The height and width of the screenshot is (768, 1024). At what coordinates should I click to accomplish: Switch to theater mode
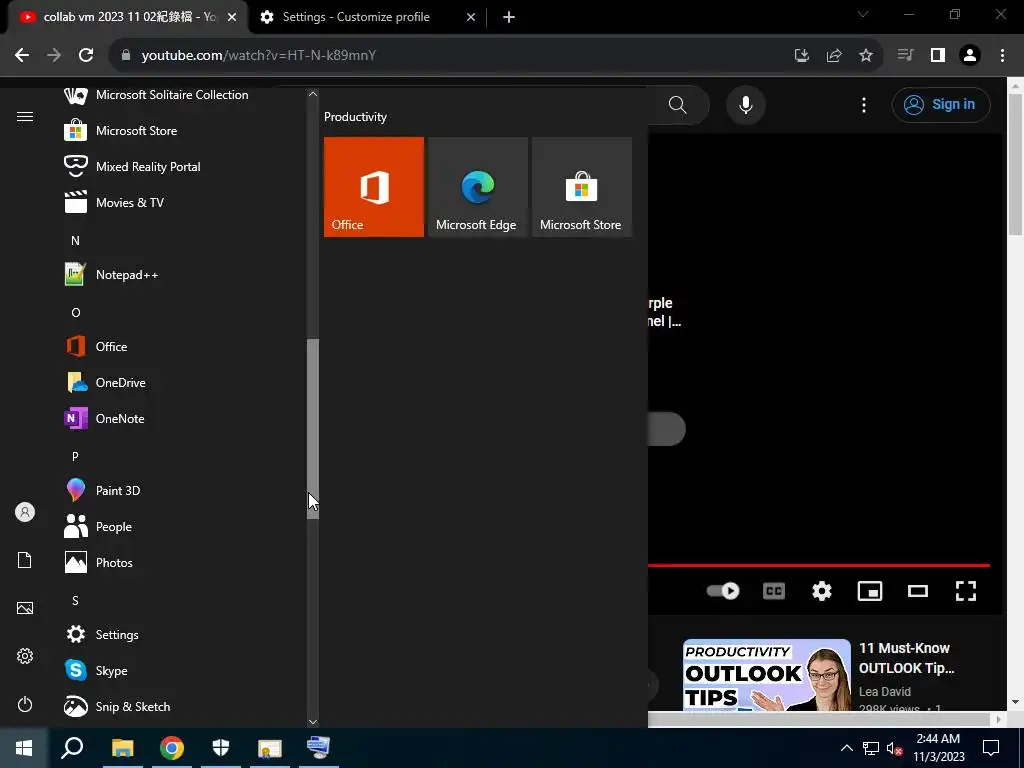(918, 591)
